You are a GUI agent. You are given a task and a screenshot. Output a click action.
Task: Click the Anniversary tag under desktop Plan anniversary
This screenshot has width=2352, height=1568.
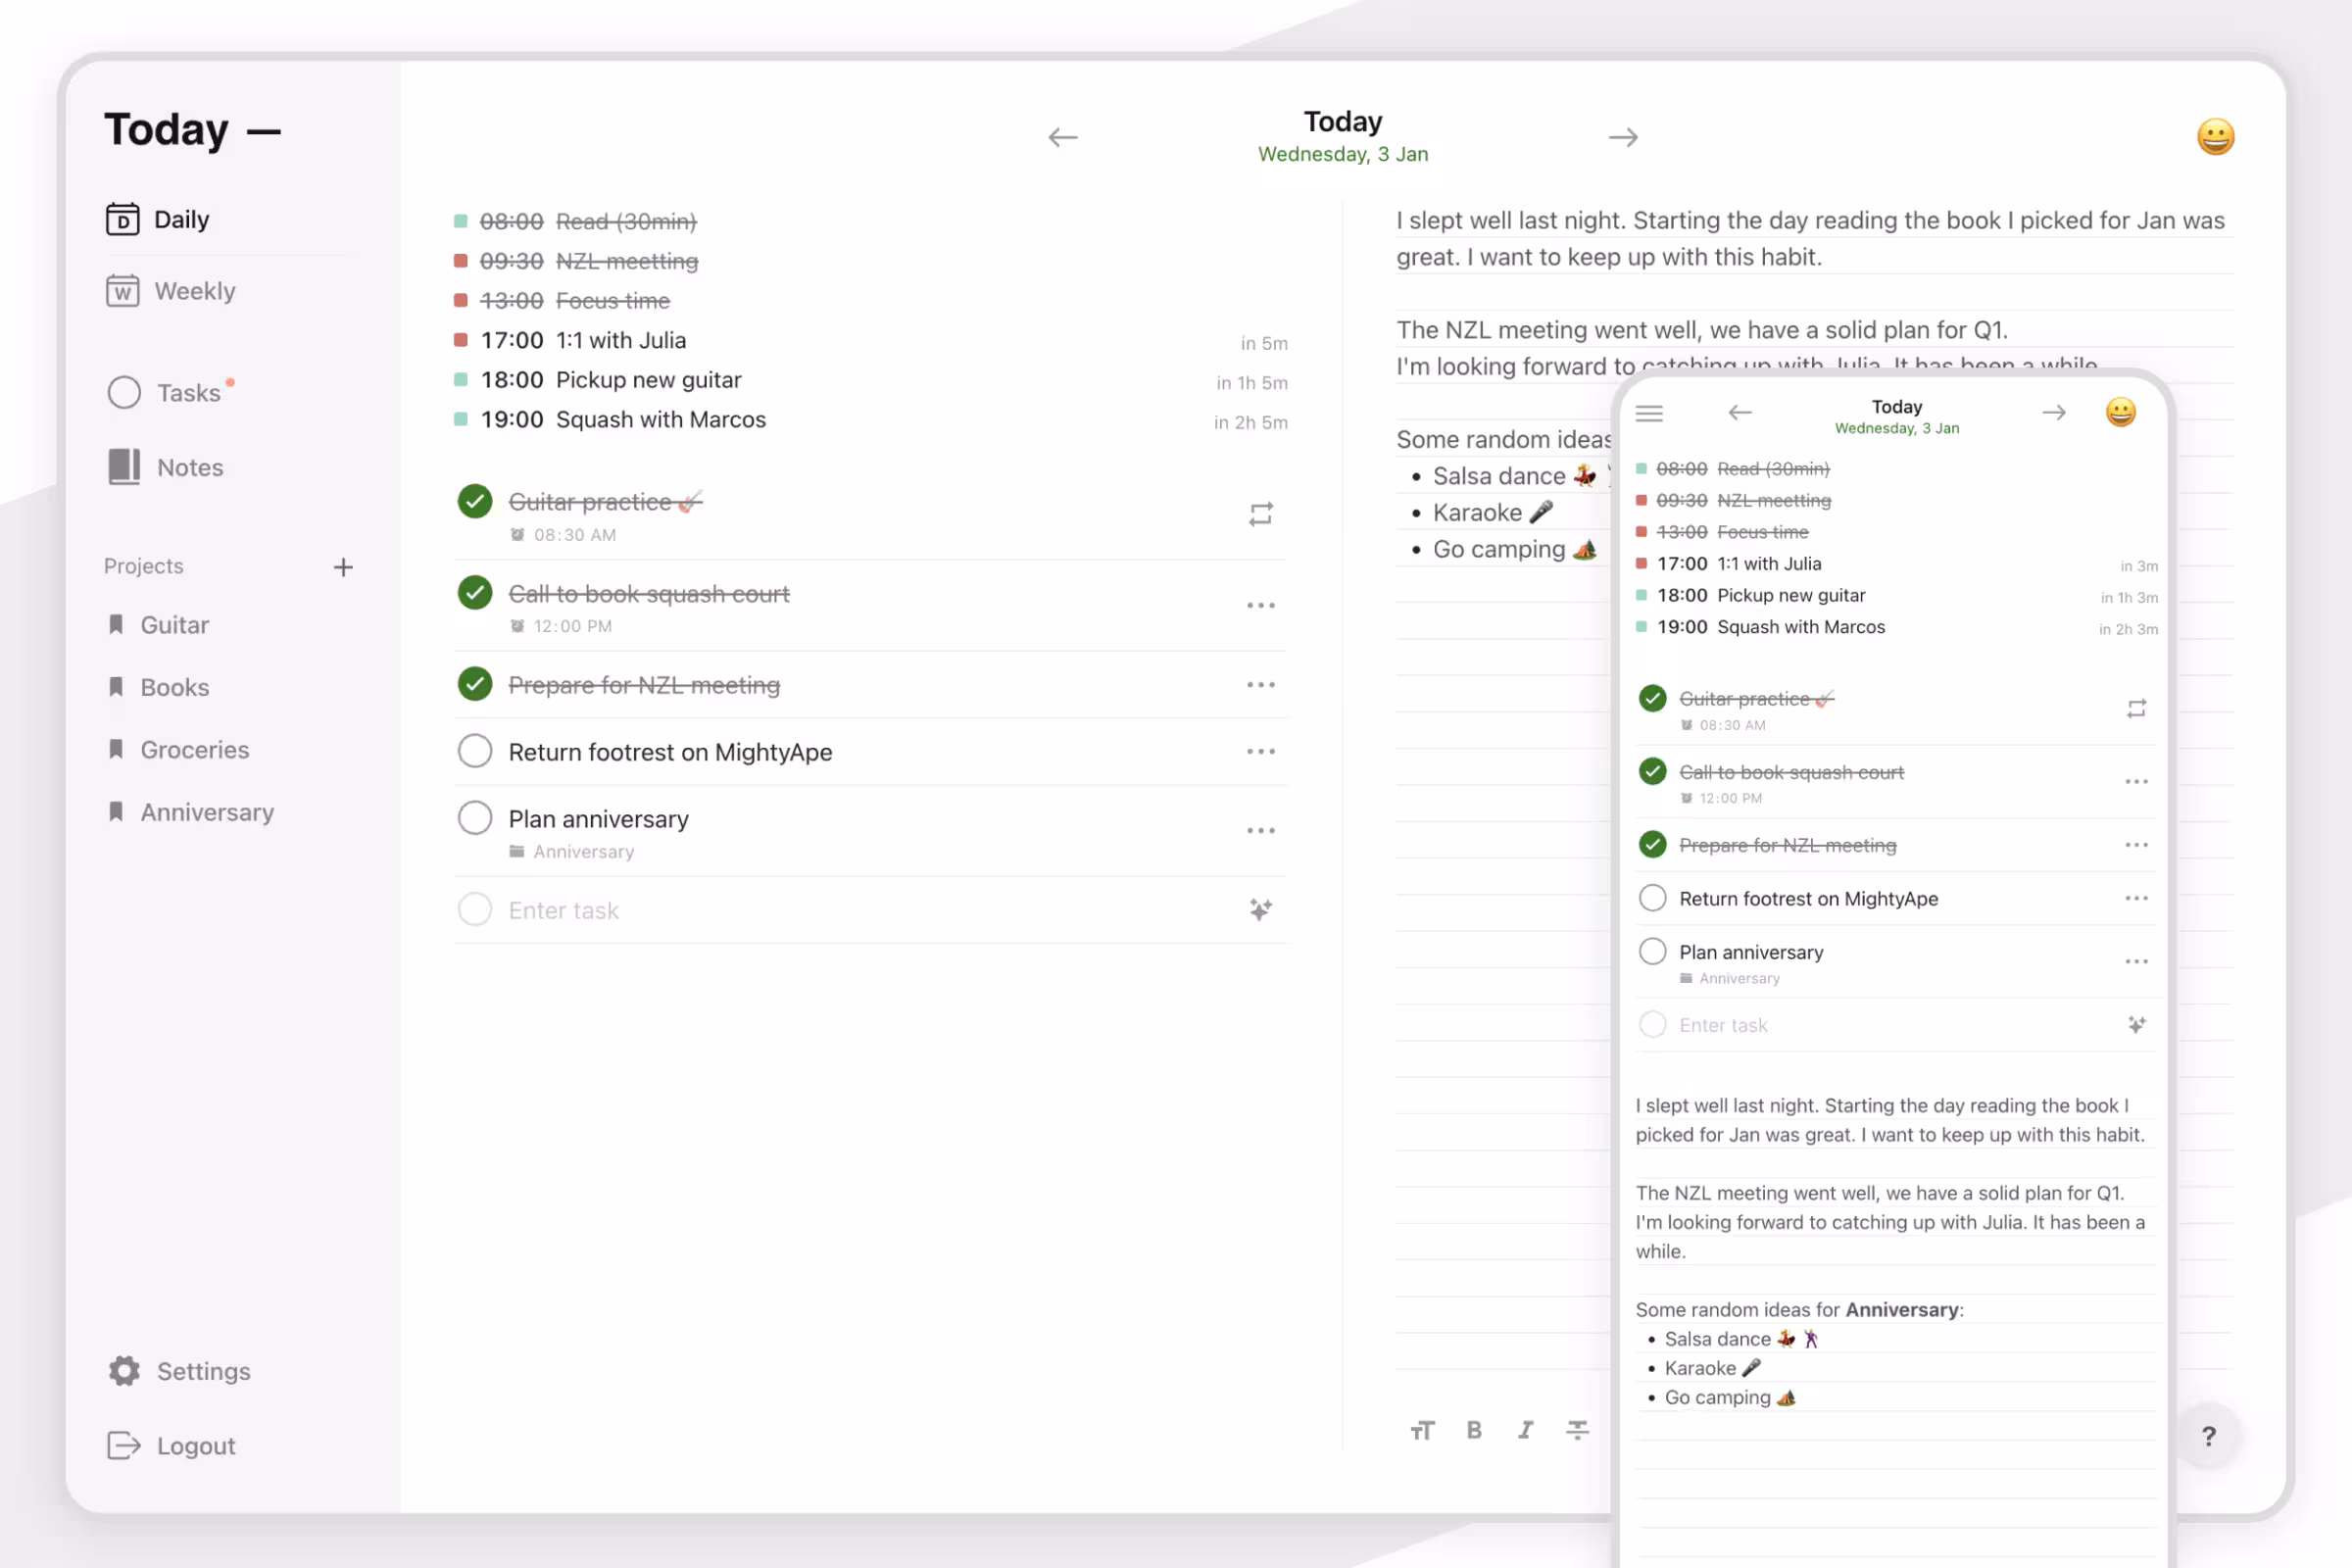[x=572, y=852]
